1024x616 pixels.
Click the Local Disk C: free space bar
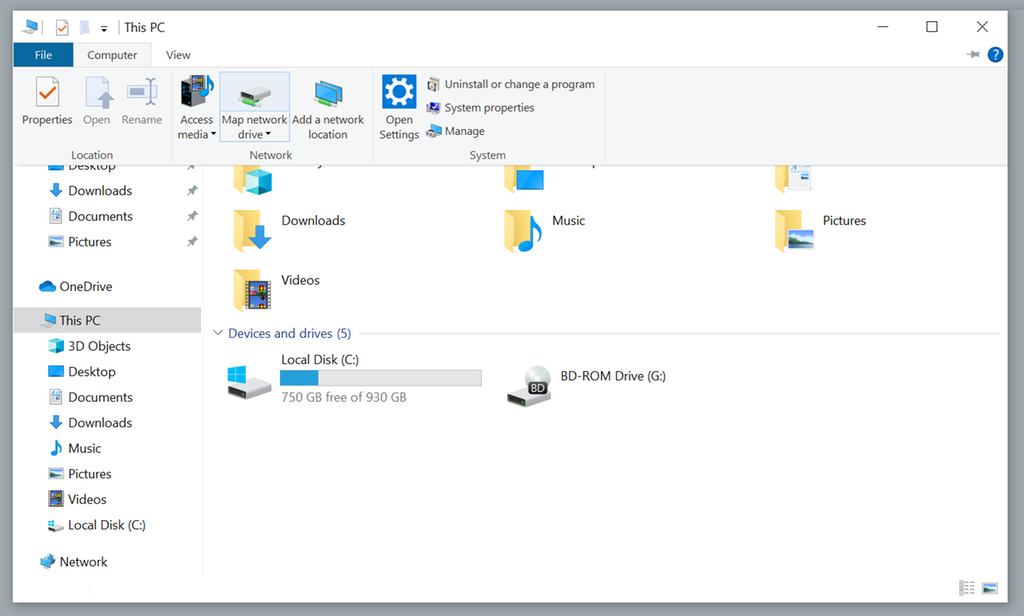[380, 377]
